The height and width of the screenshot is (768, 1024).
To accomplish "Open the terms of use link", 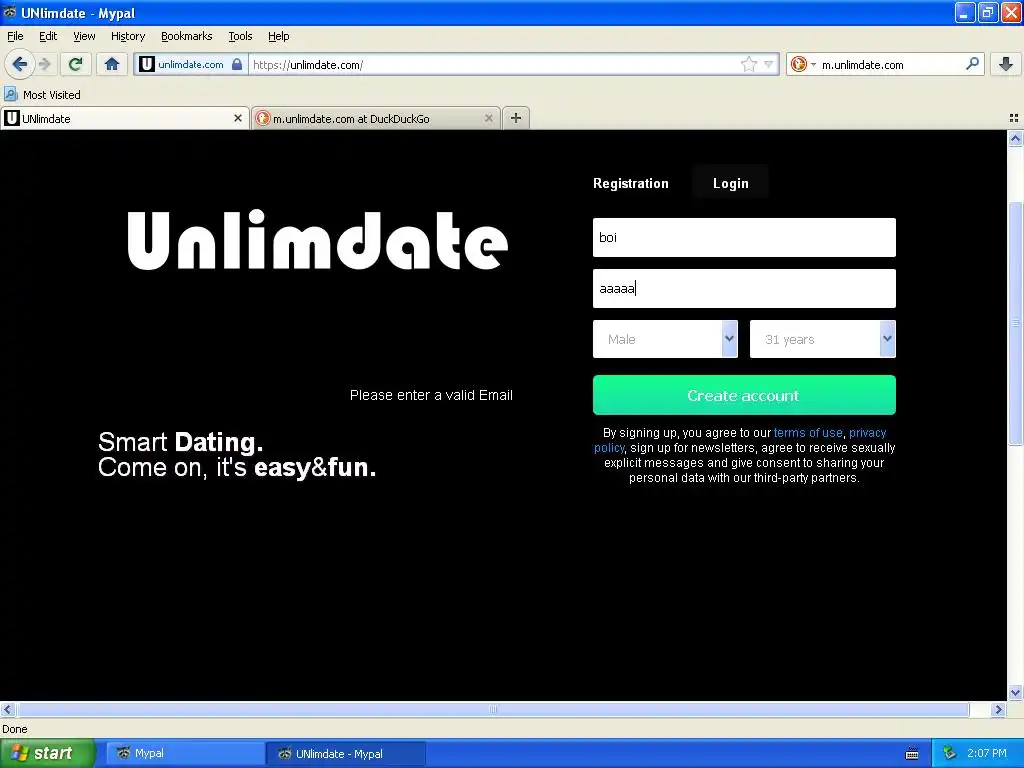I will click(x=808, y=432).
